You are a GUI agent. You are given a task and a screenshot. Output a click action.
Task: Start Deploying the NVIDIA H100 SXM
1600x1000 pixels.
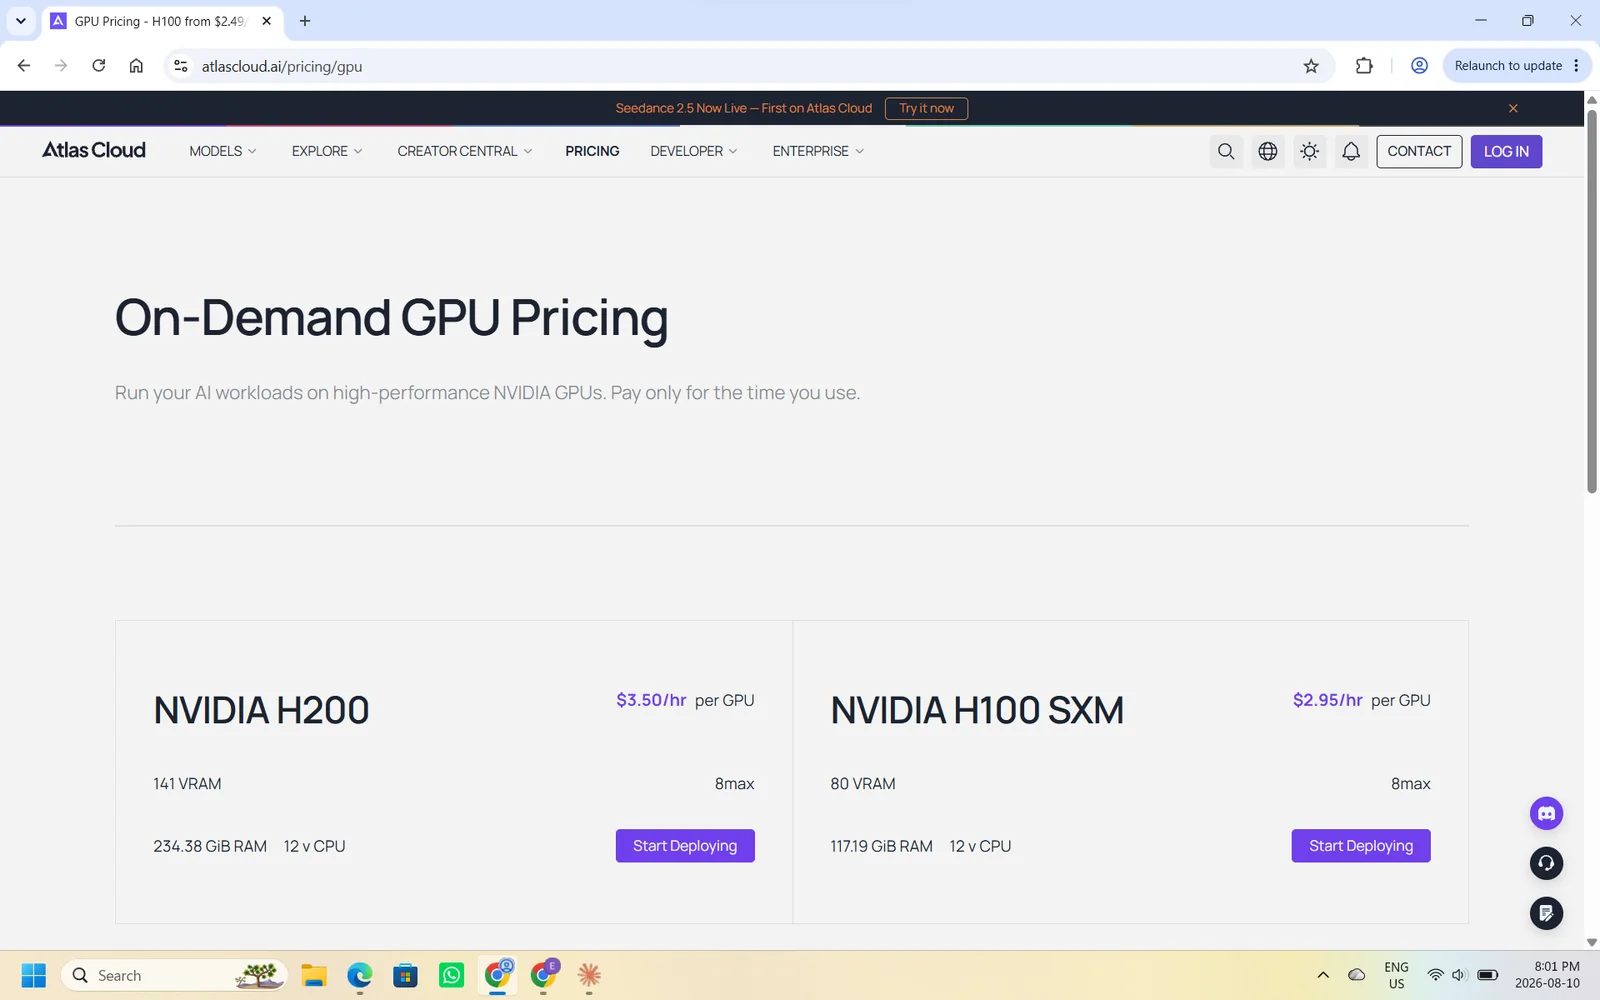[x=1361, y=846]
